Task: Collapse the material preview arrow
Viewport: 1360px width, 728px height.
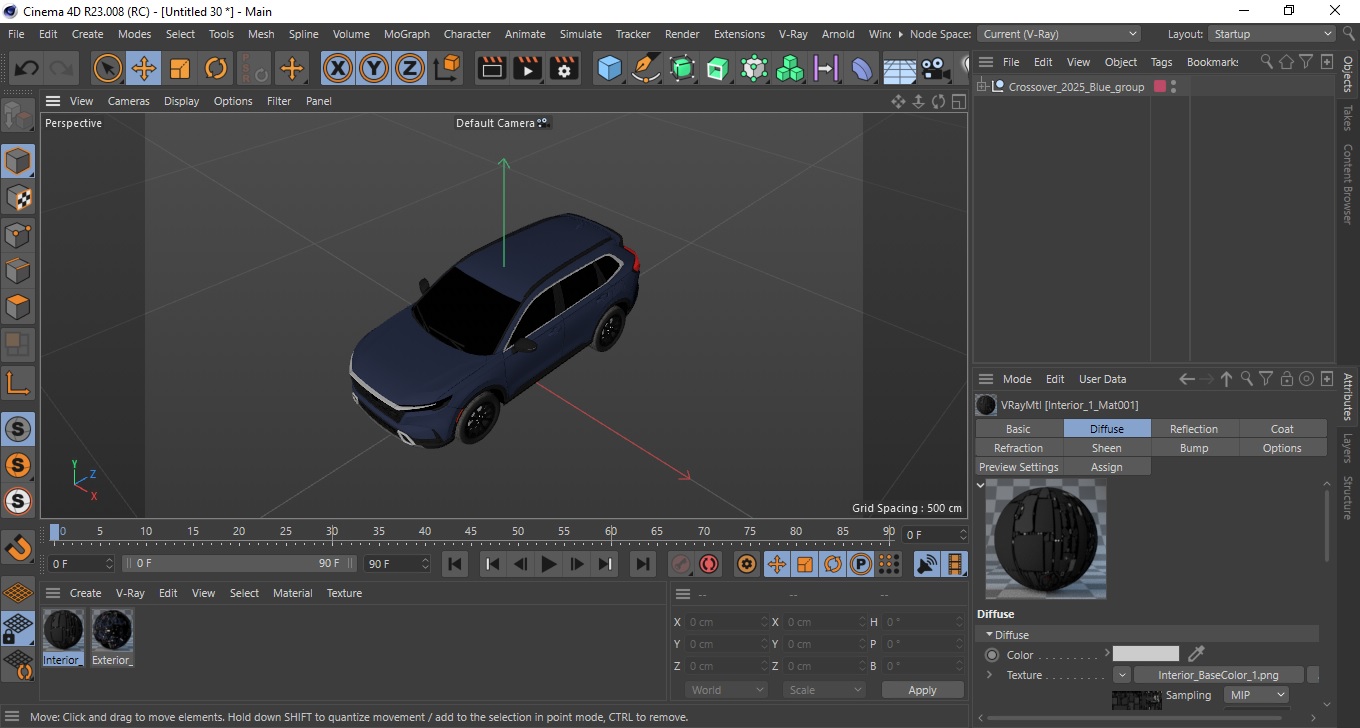Action: click(x=981, y=485)
